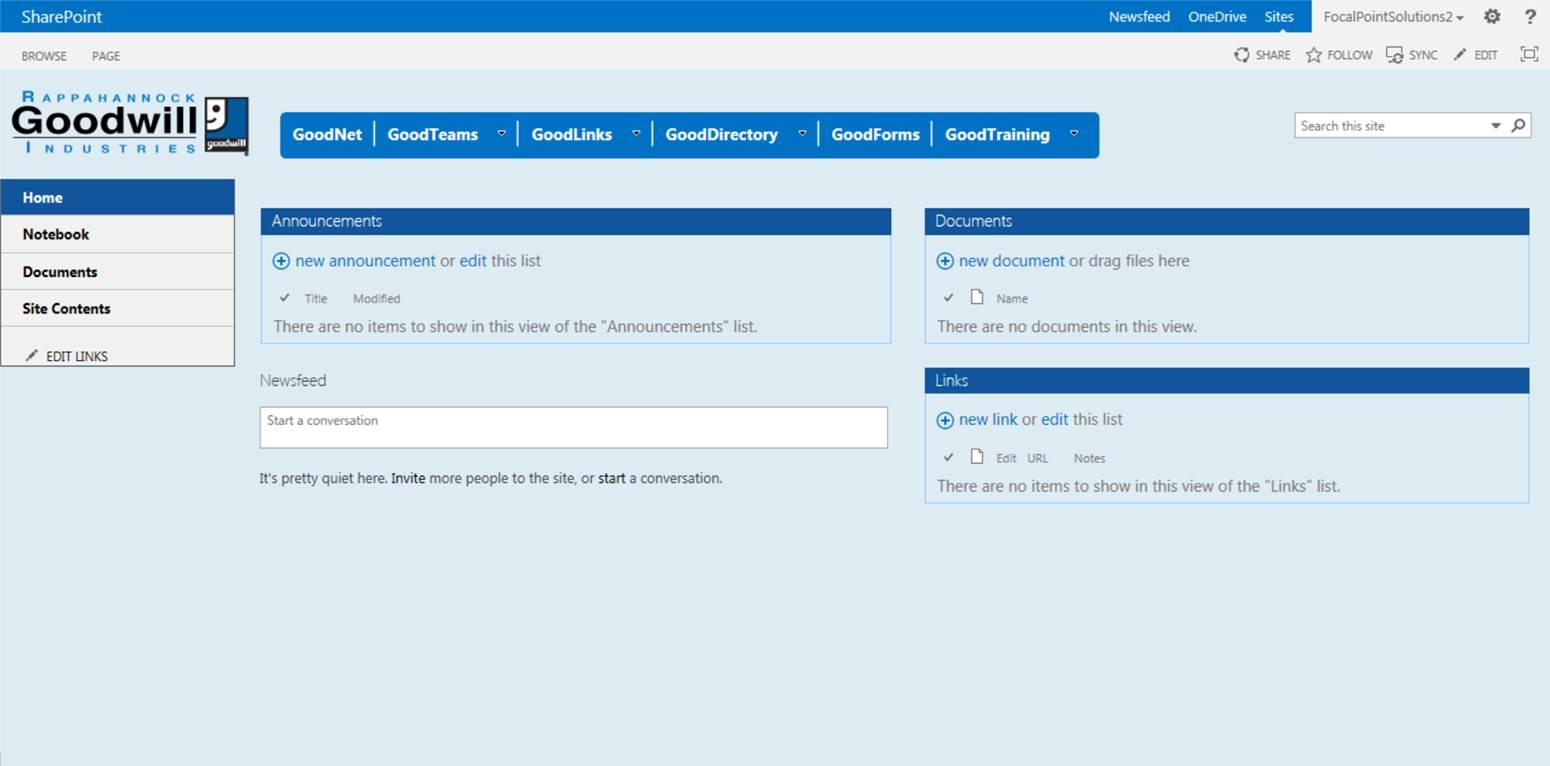Click the Documents web part title
1550x766 pixels.
click(x=974, y=221)
